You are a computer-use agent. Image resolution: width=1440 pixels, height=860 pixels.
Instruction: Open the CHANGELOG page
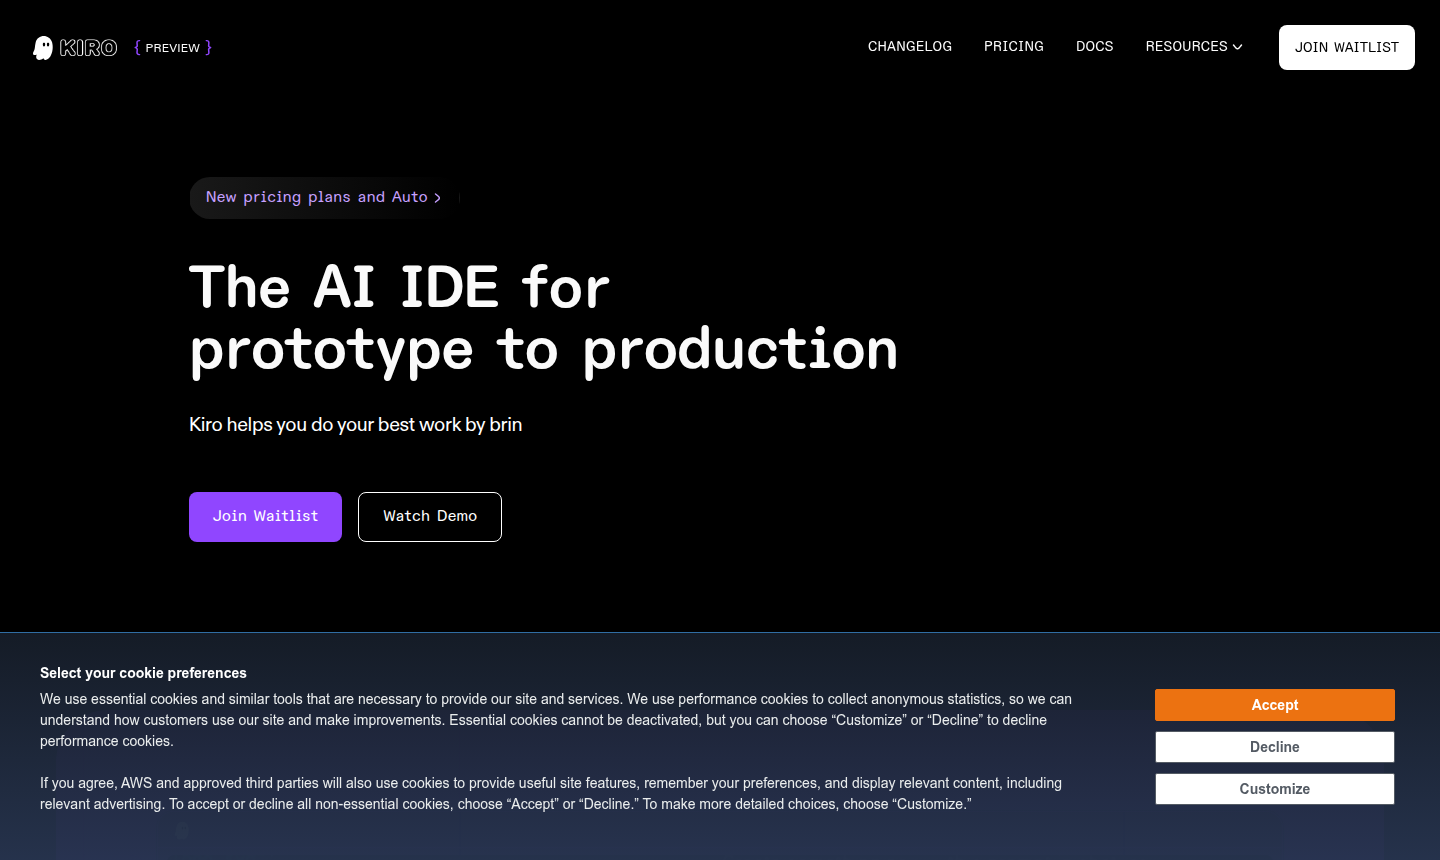[909, 47]
